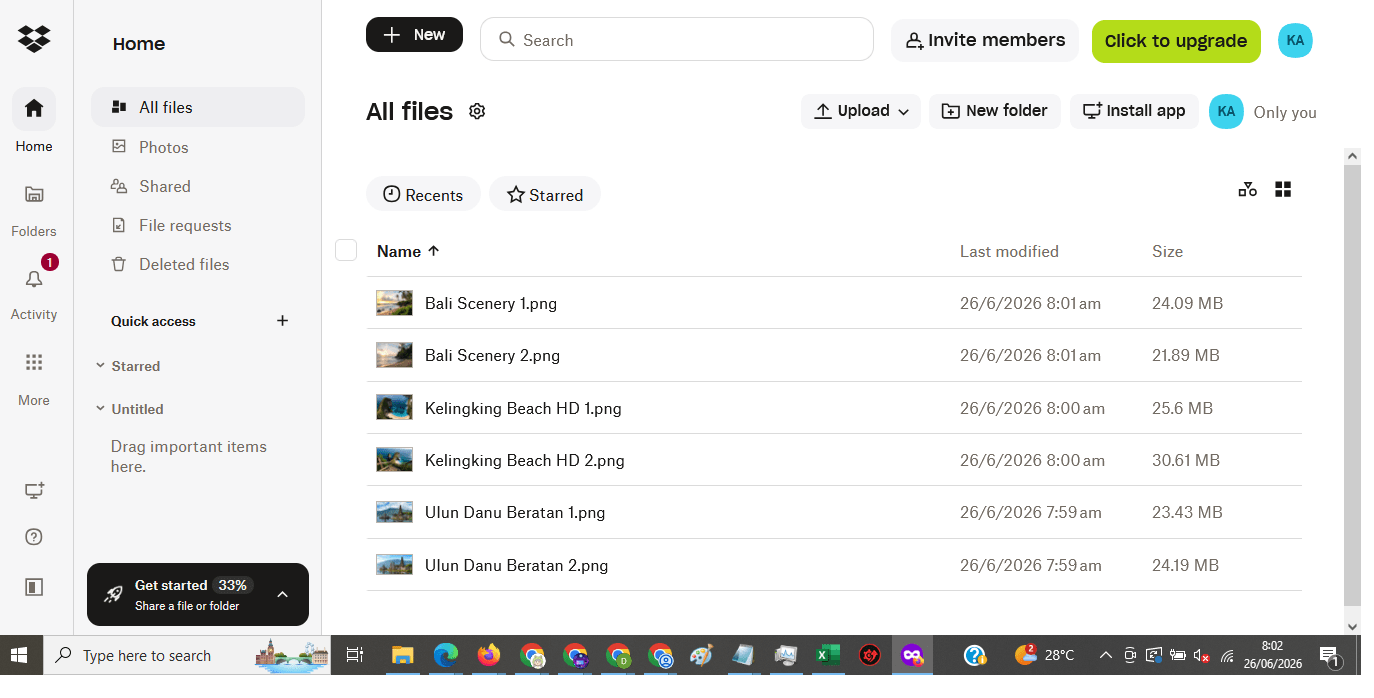Click the Install app button
Screen dimensions: 1374x698
coord(1134,111)
